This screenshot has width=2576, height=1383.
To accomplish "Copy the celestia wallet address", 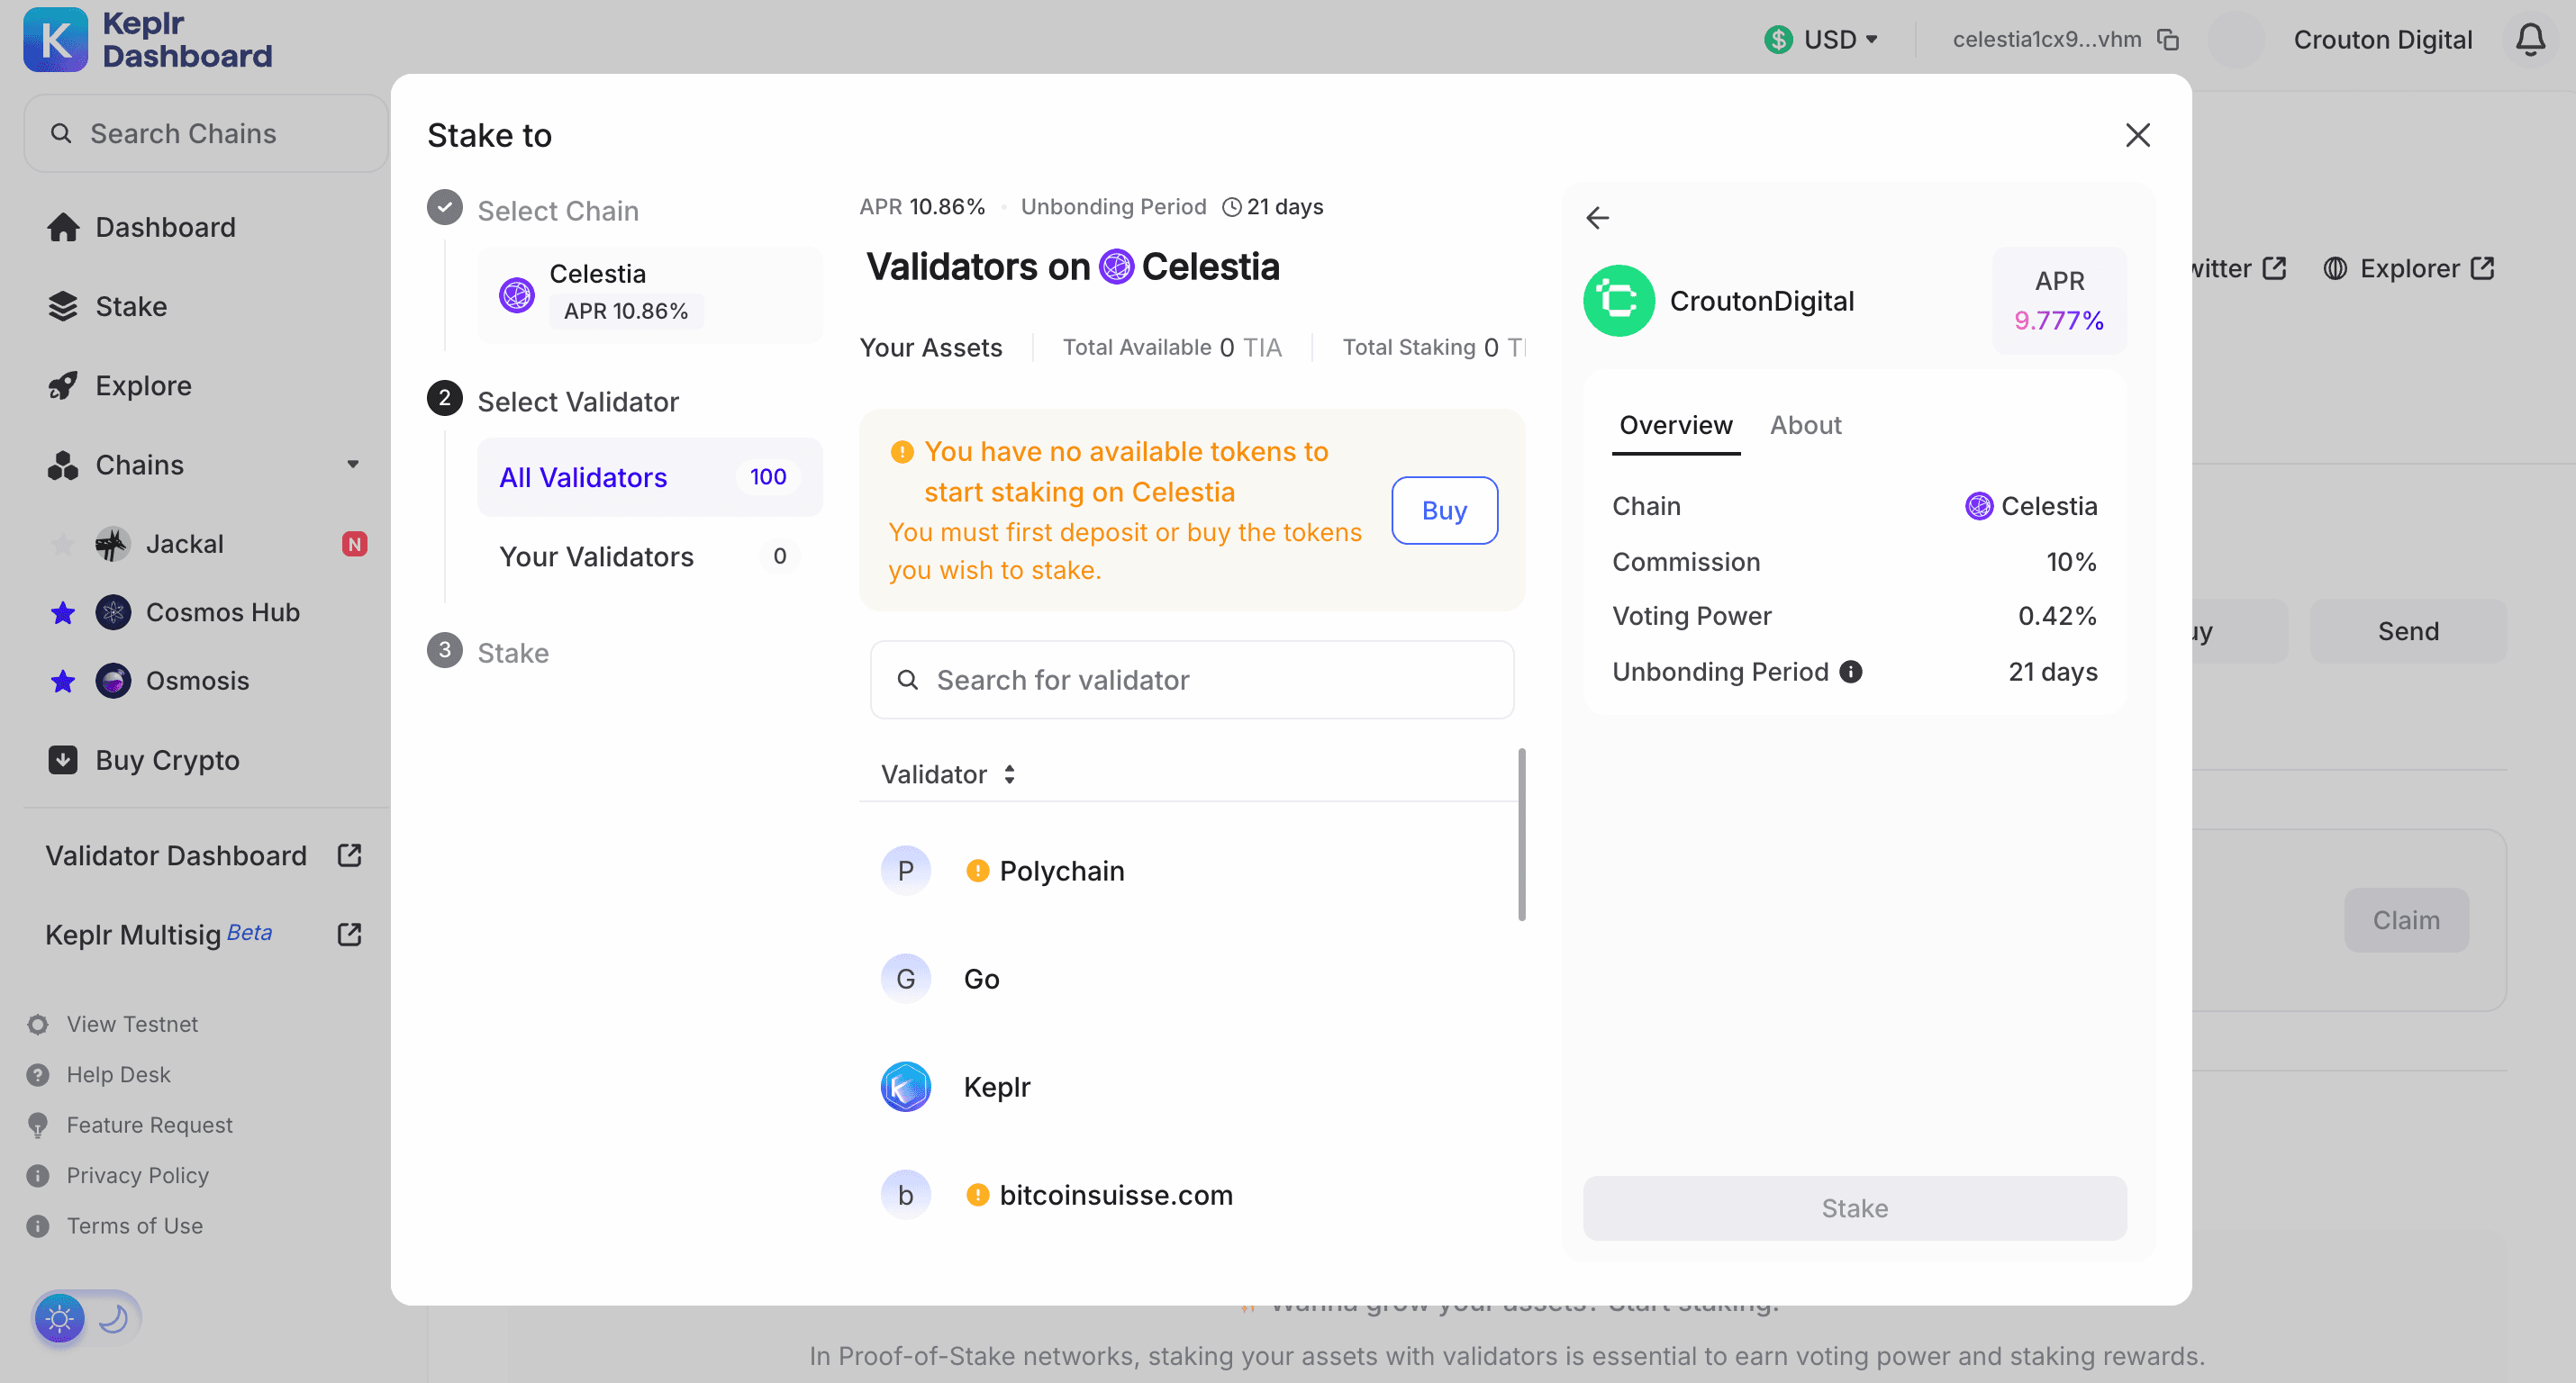I will 2168,39.
